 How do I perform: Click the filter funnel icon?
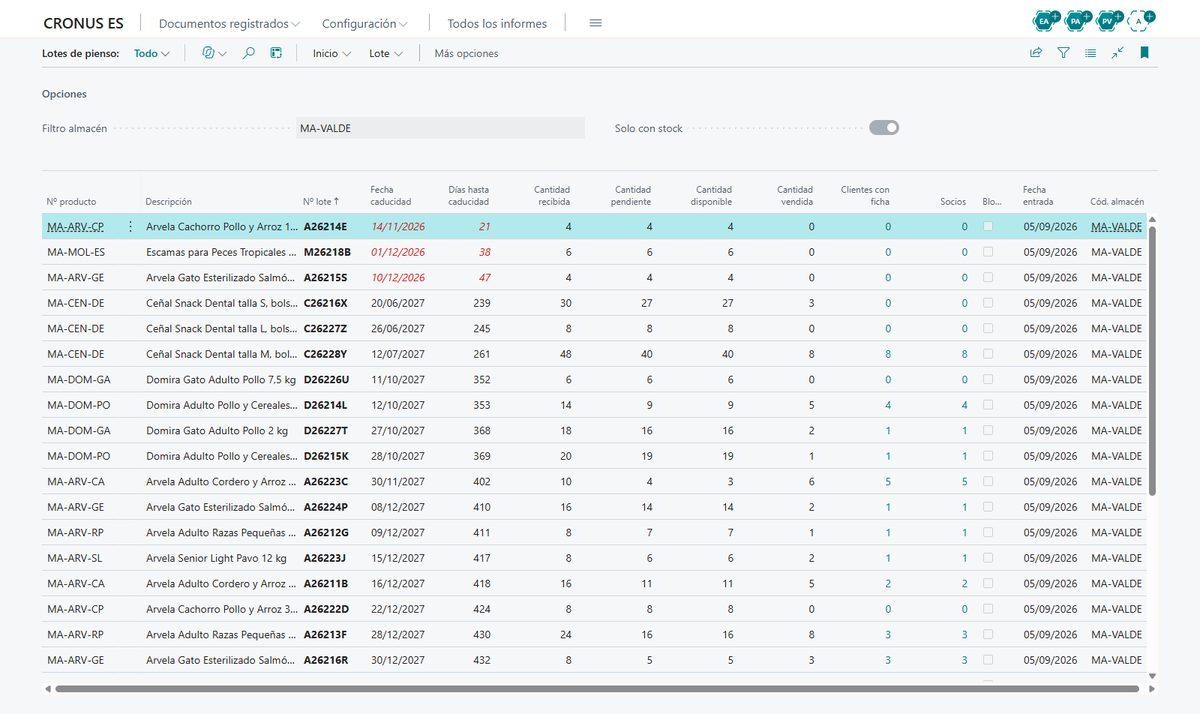1063,53
